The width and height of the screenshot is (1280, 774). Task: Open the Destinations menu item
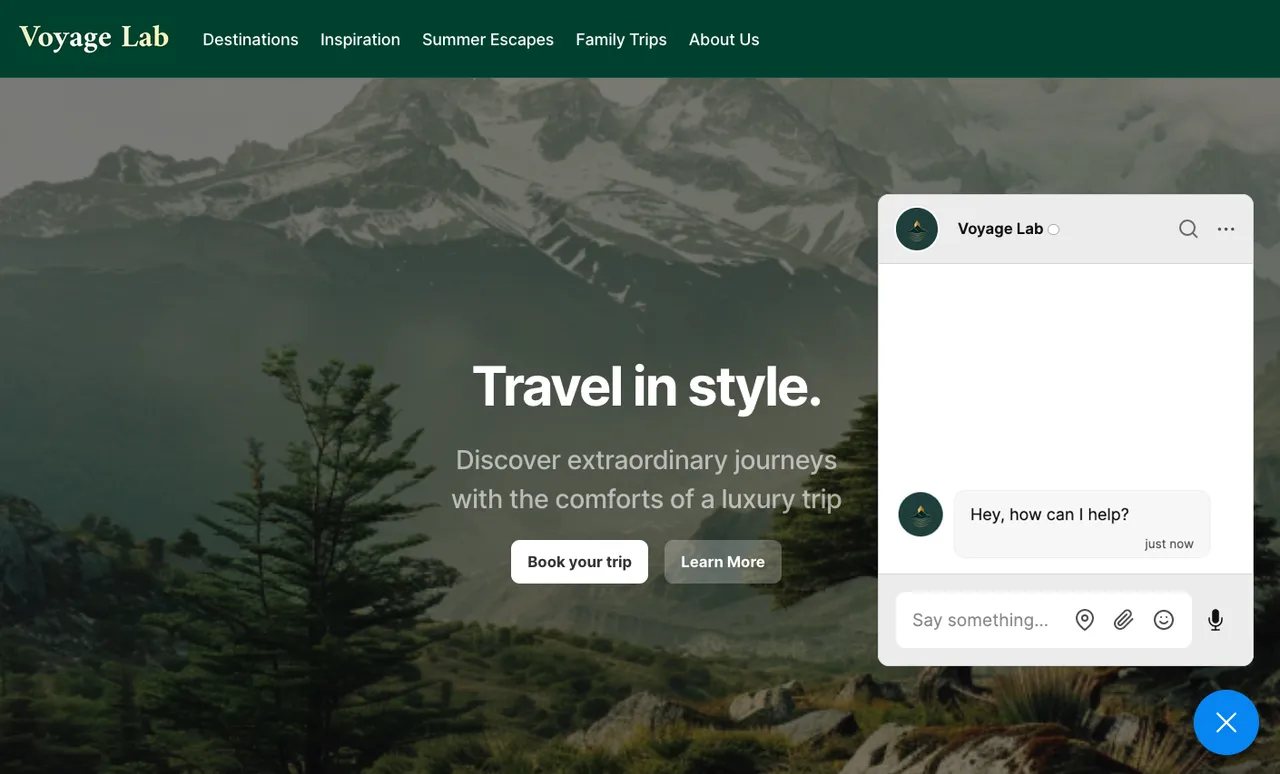(251, 39)
